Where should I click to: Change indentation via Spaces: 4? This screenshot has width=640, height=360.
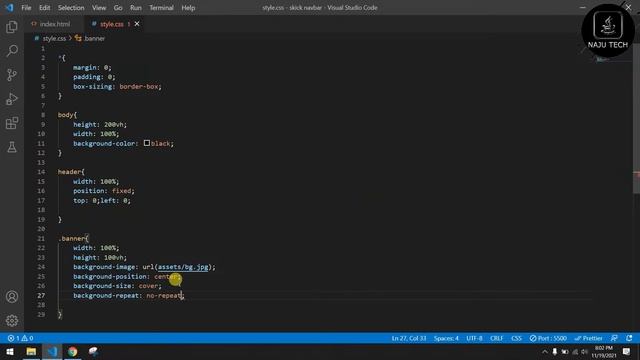click(446, 338)
